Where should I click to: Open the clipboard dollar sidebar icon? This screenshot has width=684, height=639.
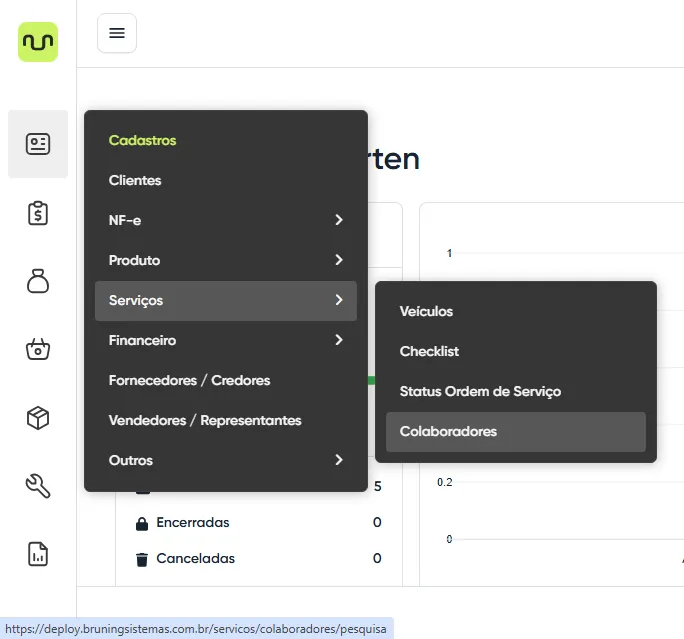(38, 213)
